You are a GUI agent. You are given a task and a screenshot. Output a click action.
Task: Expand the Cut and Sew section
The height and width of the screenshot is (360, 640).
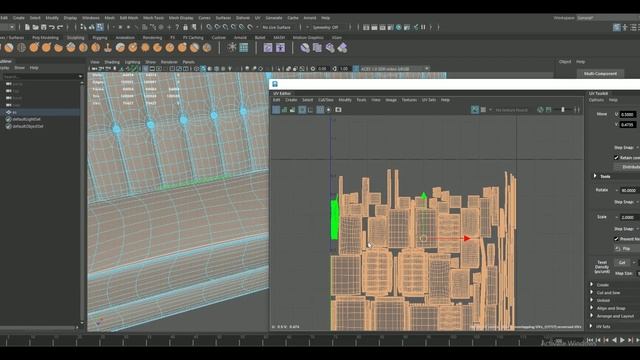tap(591, 292)
